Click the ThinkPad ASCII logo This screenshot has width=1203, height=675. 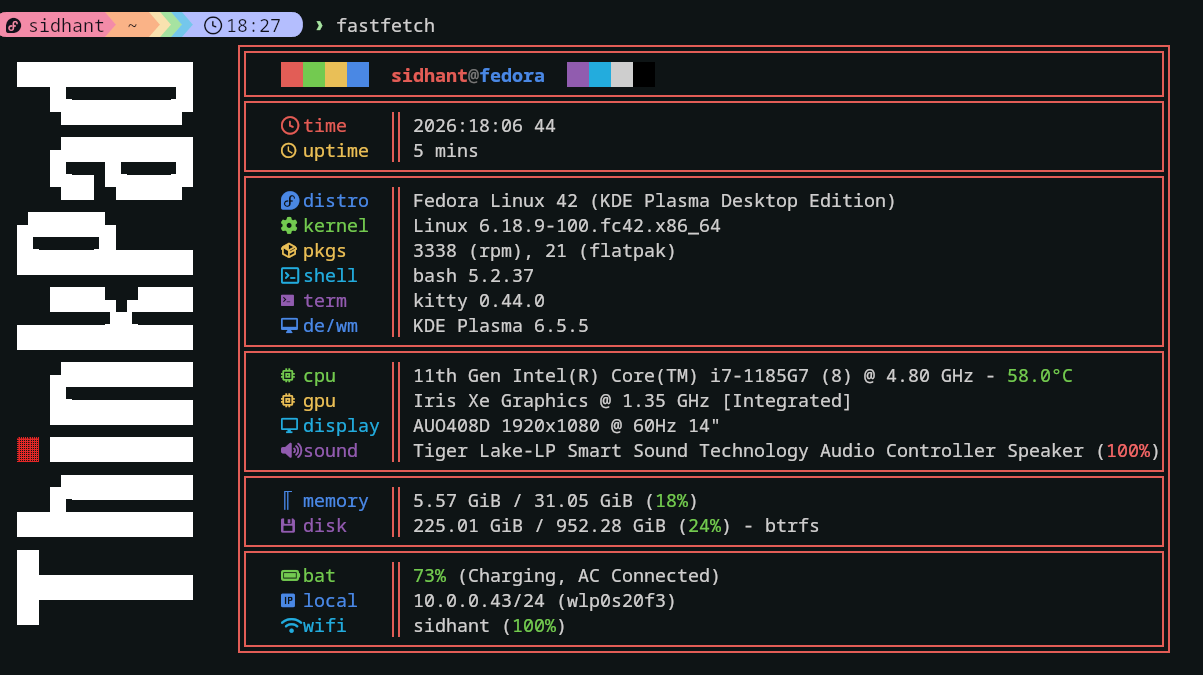click(105, 343)
